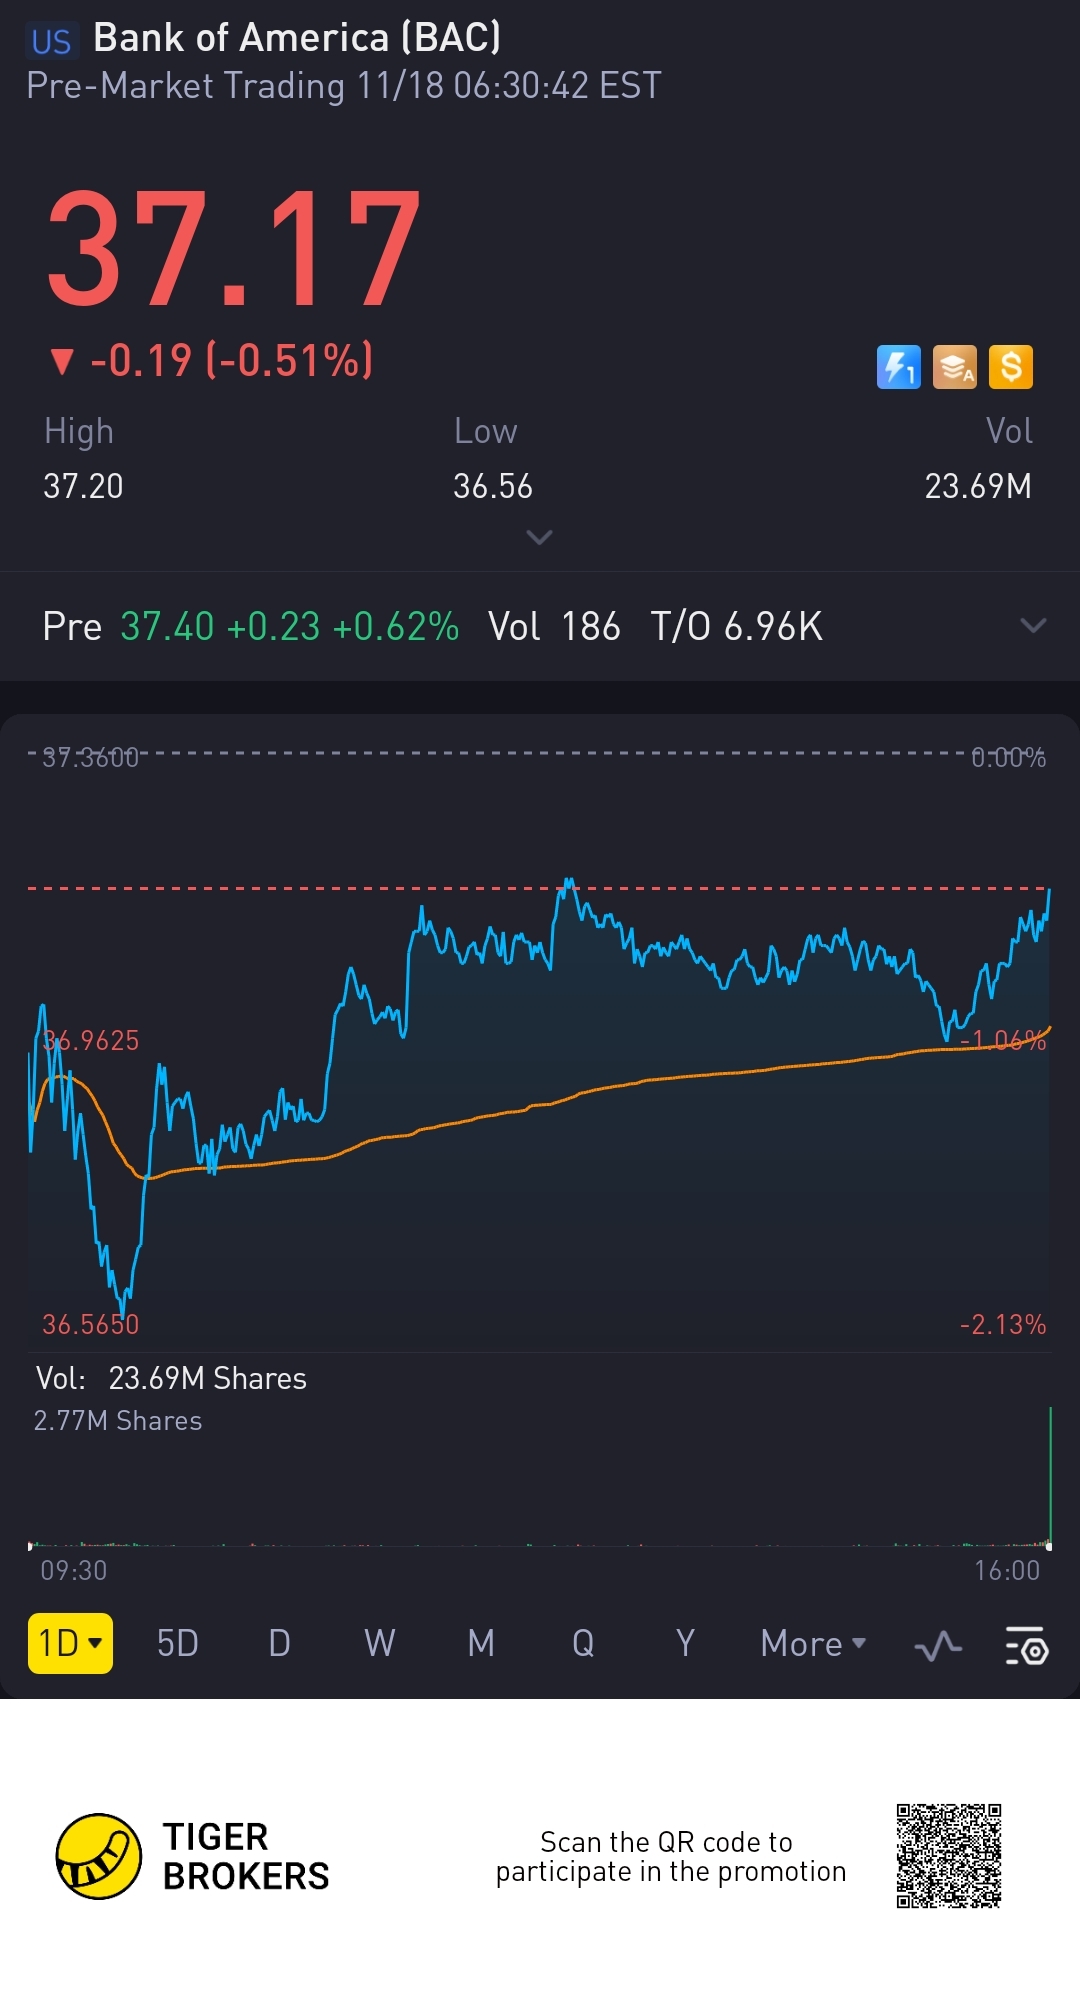Tap the yellow dollar sign badge icon
The image size is (1080, 2015).
click(1010, 367)
